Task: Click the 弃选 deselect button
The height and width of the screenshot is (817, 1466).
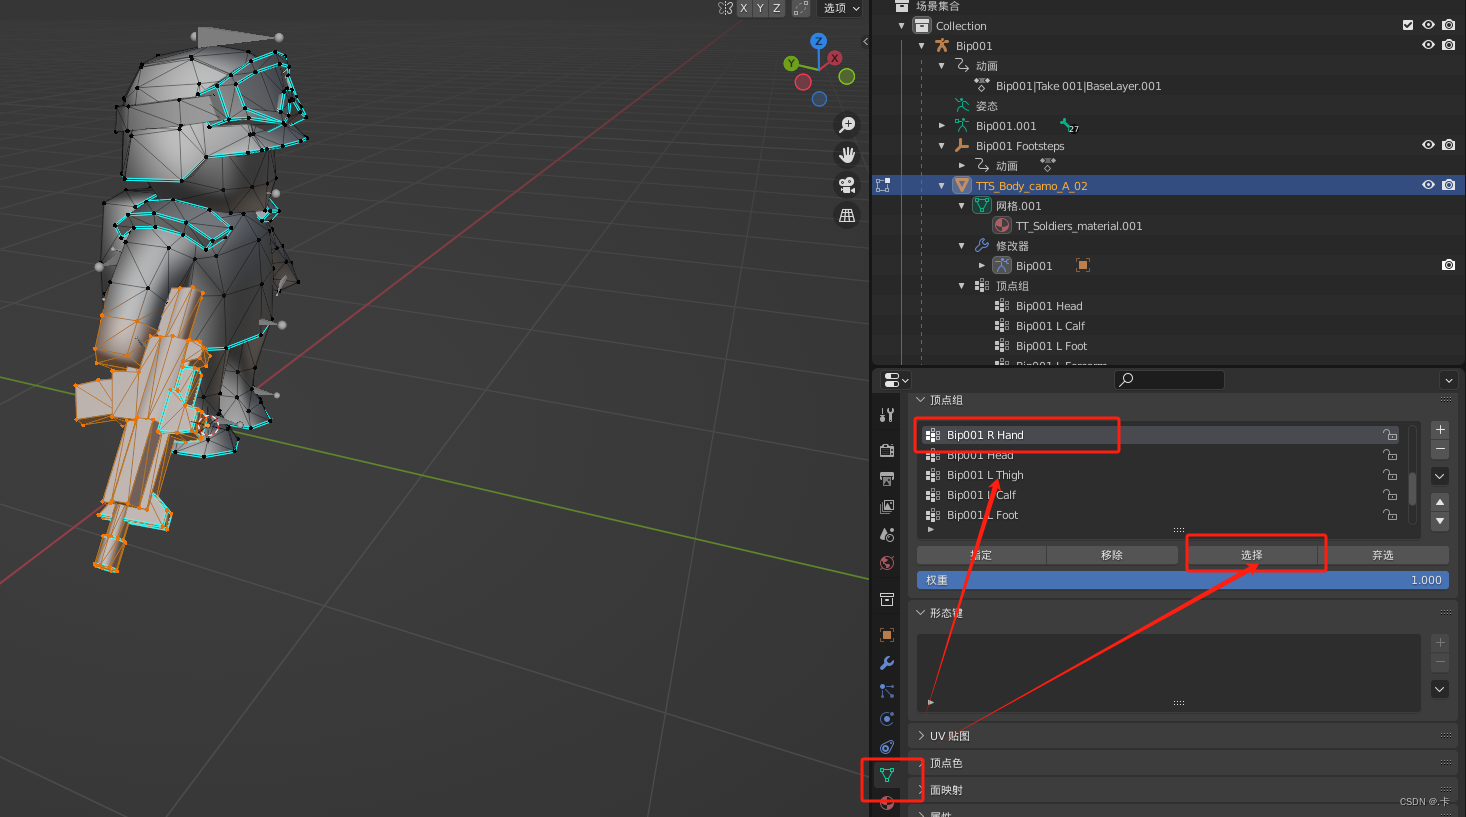Action: tap(1383, 555)
